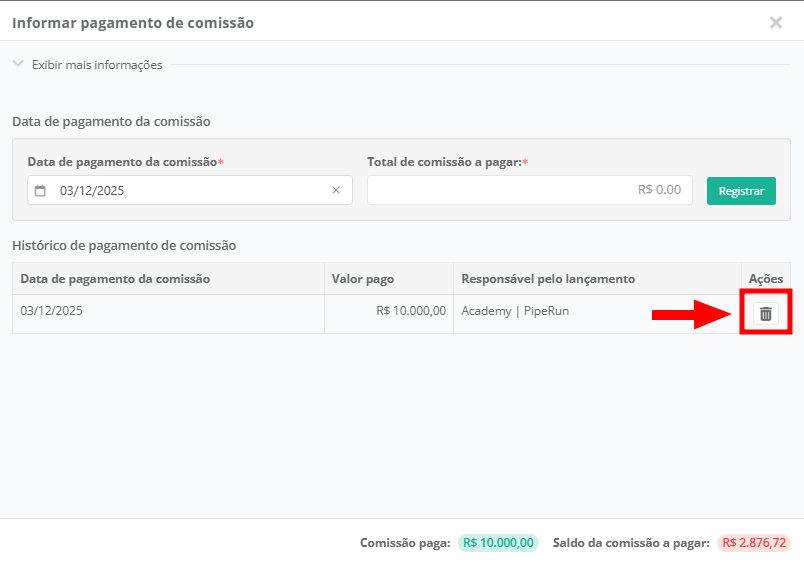Screen dimensions: 804x562
Task: Click Data de pagamento column header in table
Action: pos(115,279)
